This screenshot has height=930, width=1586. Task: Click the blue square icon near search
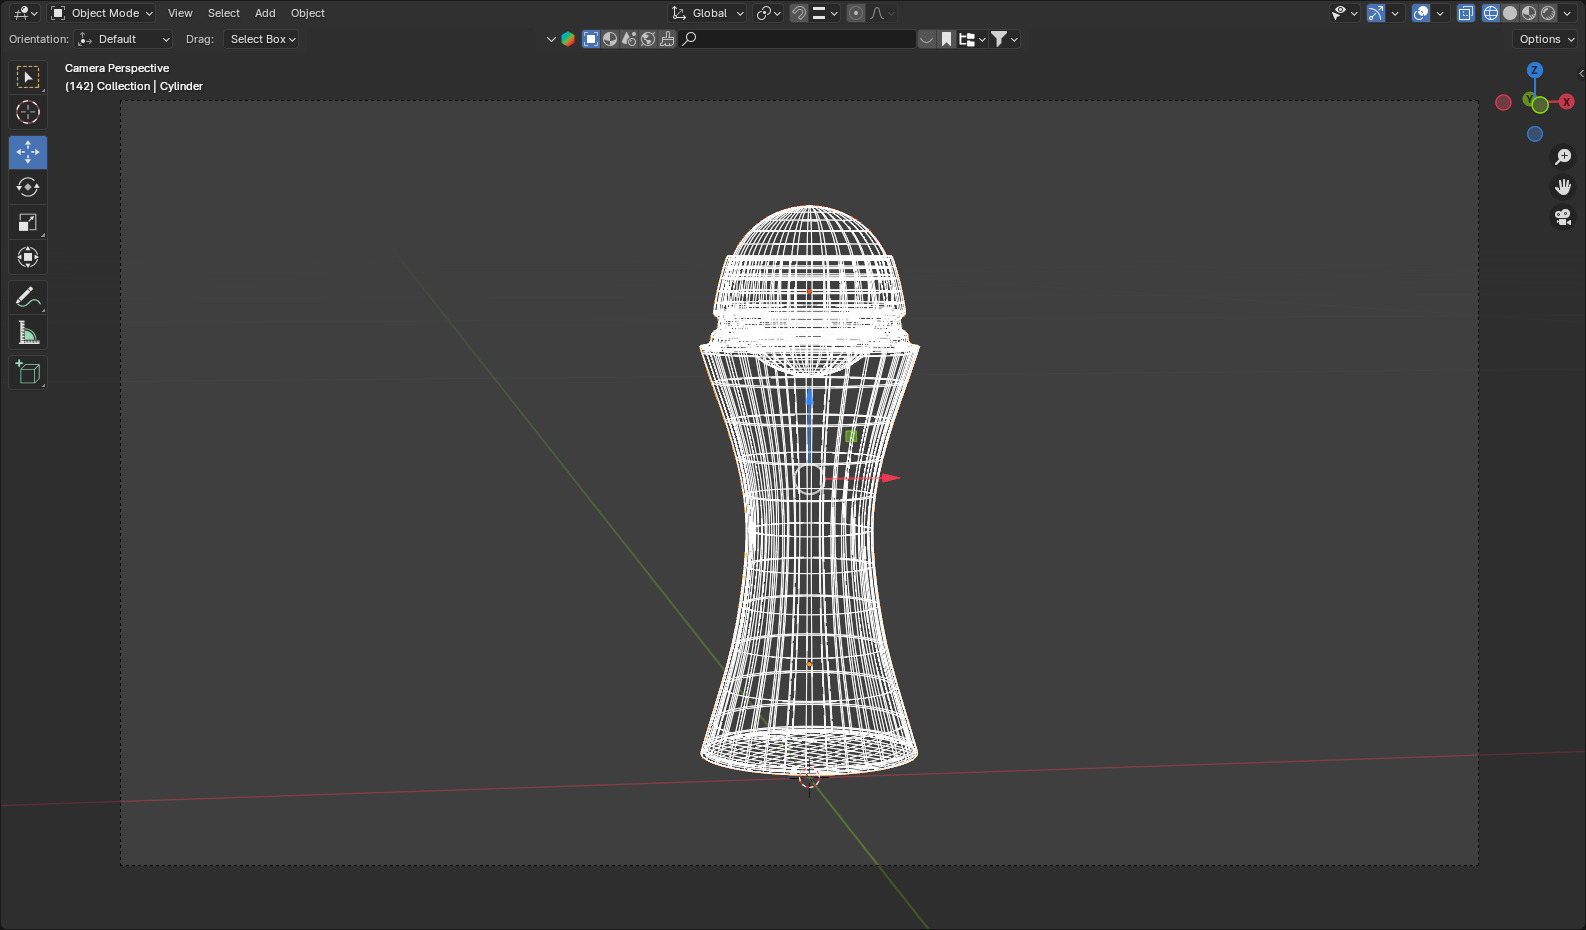591,39
